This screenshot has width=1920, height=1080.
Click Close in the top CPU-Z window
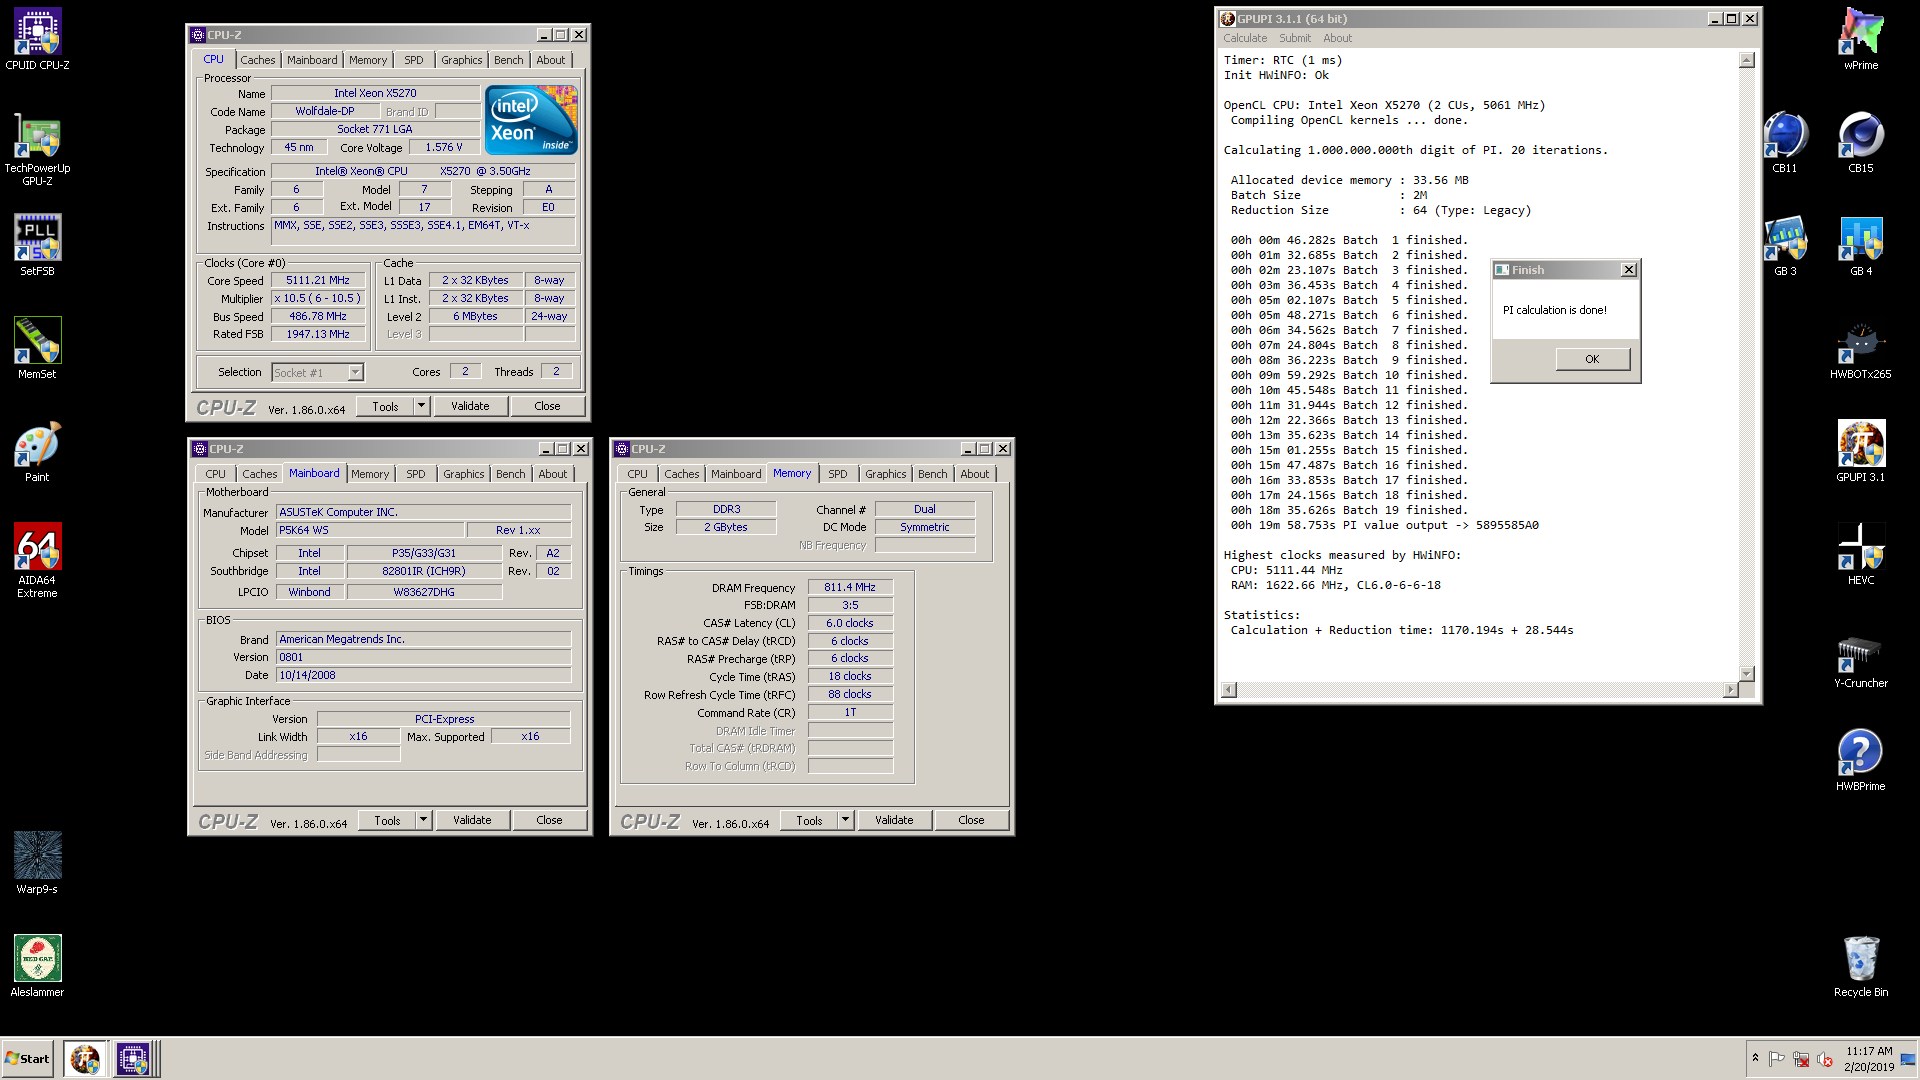[547, 406]
